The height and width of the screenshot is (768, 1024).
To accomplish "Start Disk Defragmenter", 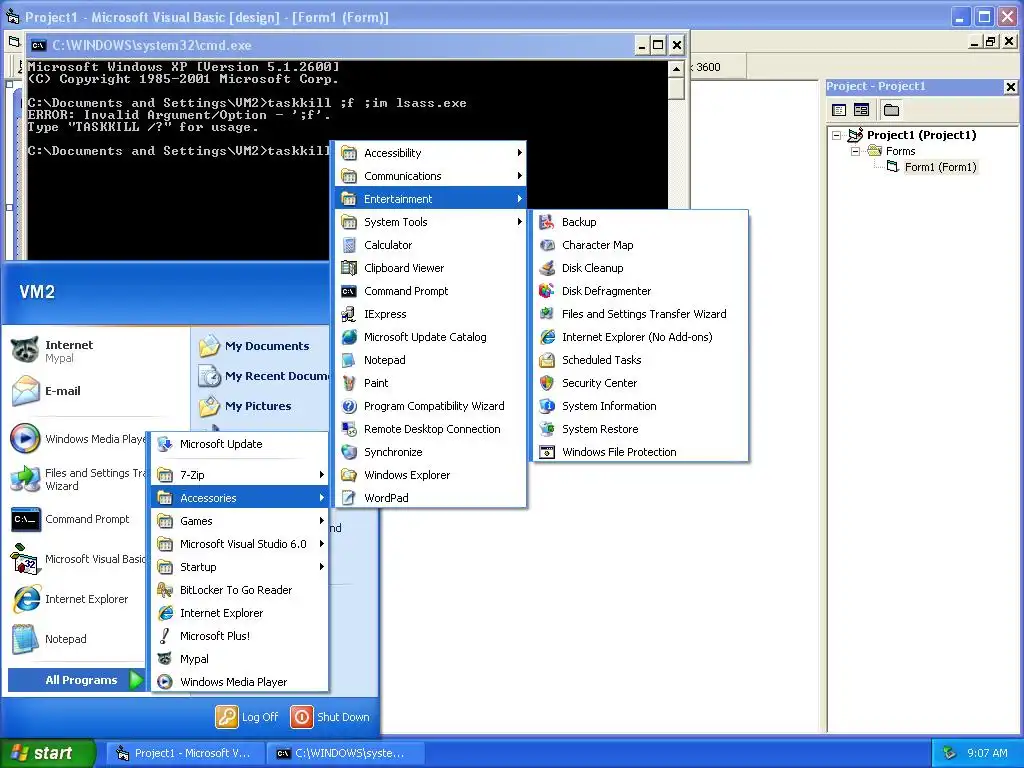I will tap(641, 291).
